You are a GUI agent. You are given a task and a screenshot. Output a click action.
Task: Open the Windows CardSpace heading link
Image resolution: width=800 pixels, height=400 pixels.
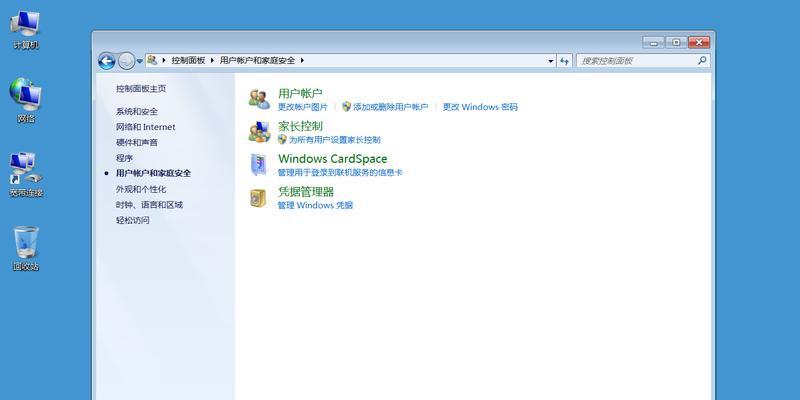coord(333,159)
